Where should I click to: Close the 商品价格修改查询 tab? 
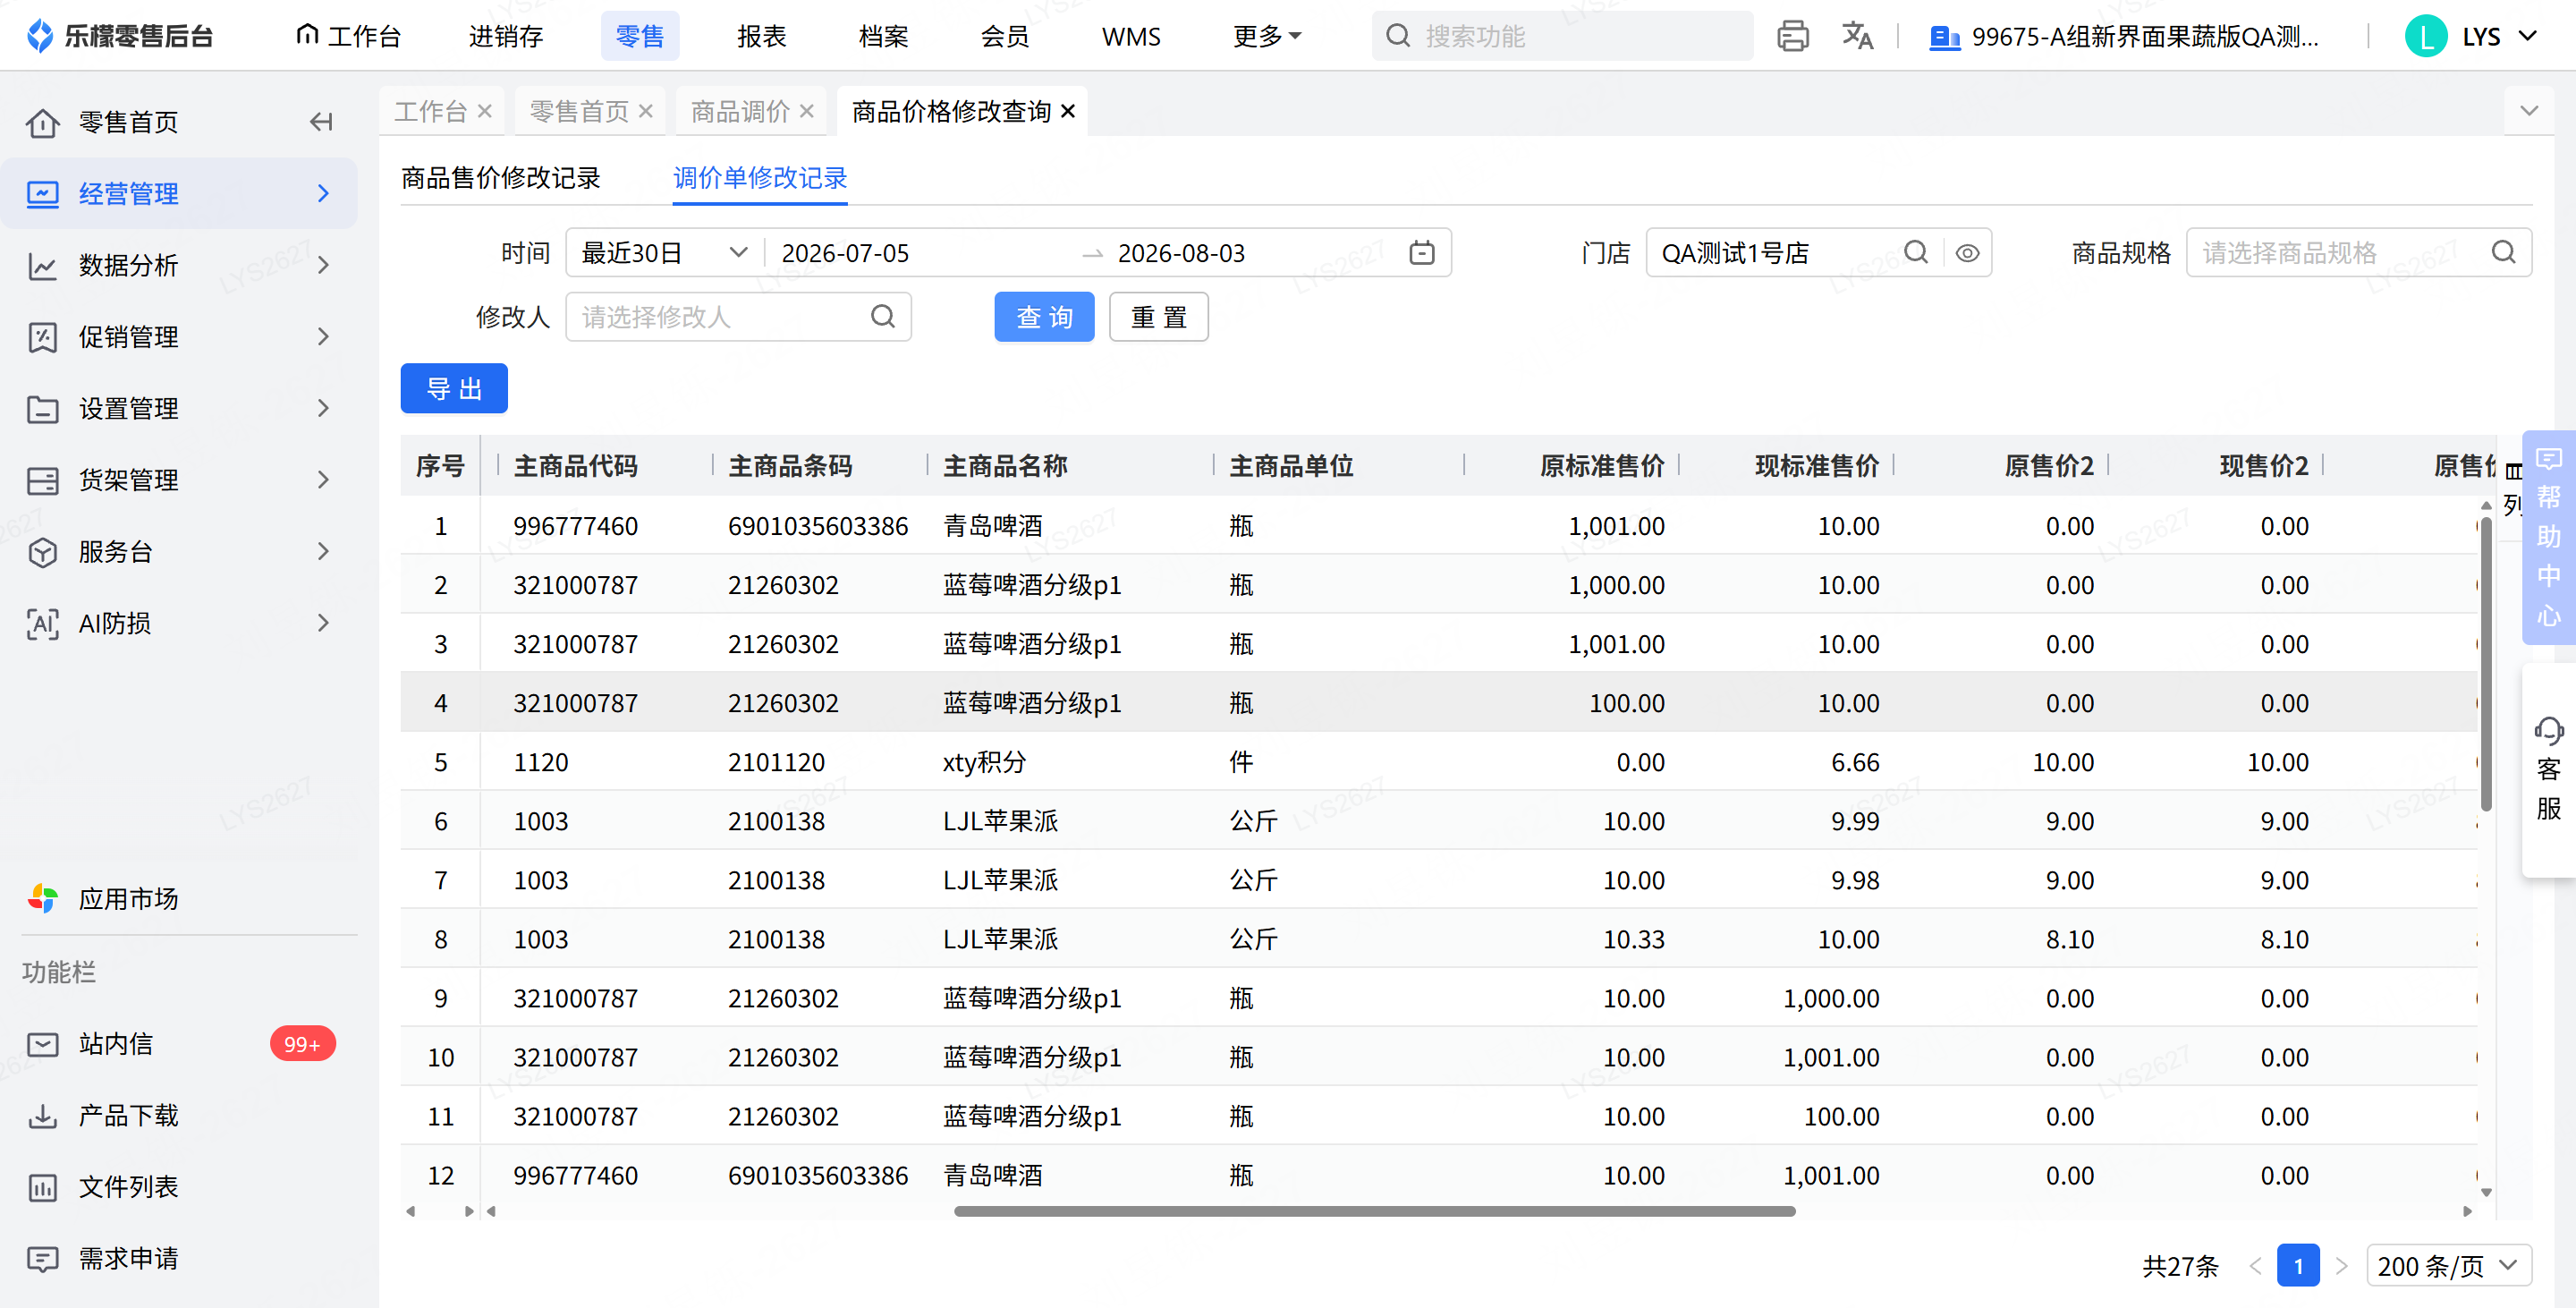pos(1068,111)
